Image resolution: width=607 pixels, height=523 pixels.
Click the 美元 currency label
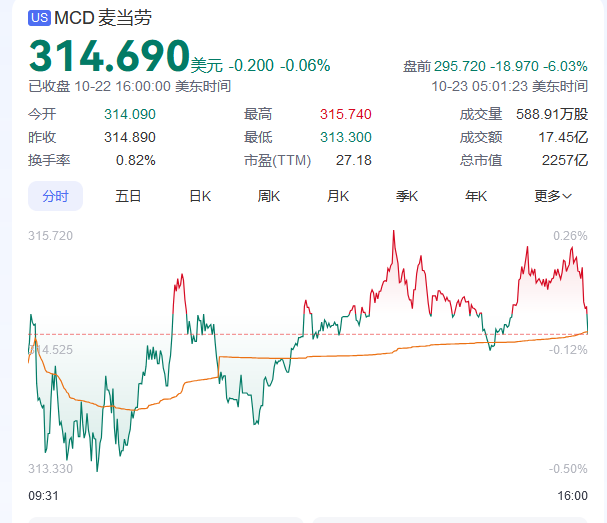[207, 65]
